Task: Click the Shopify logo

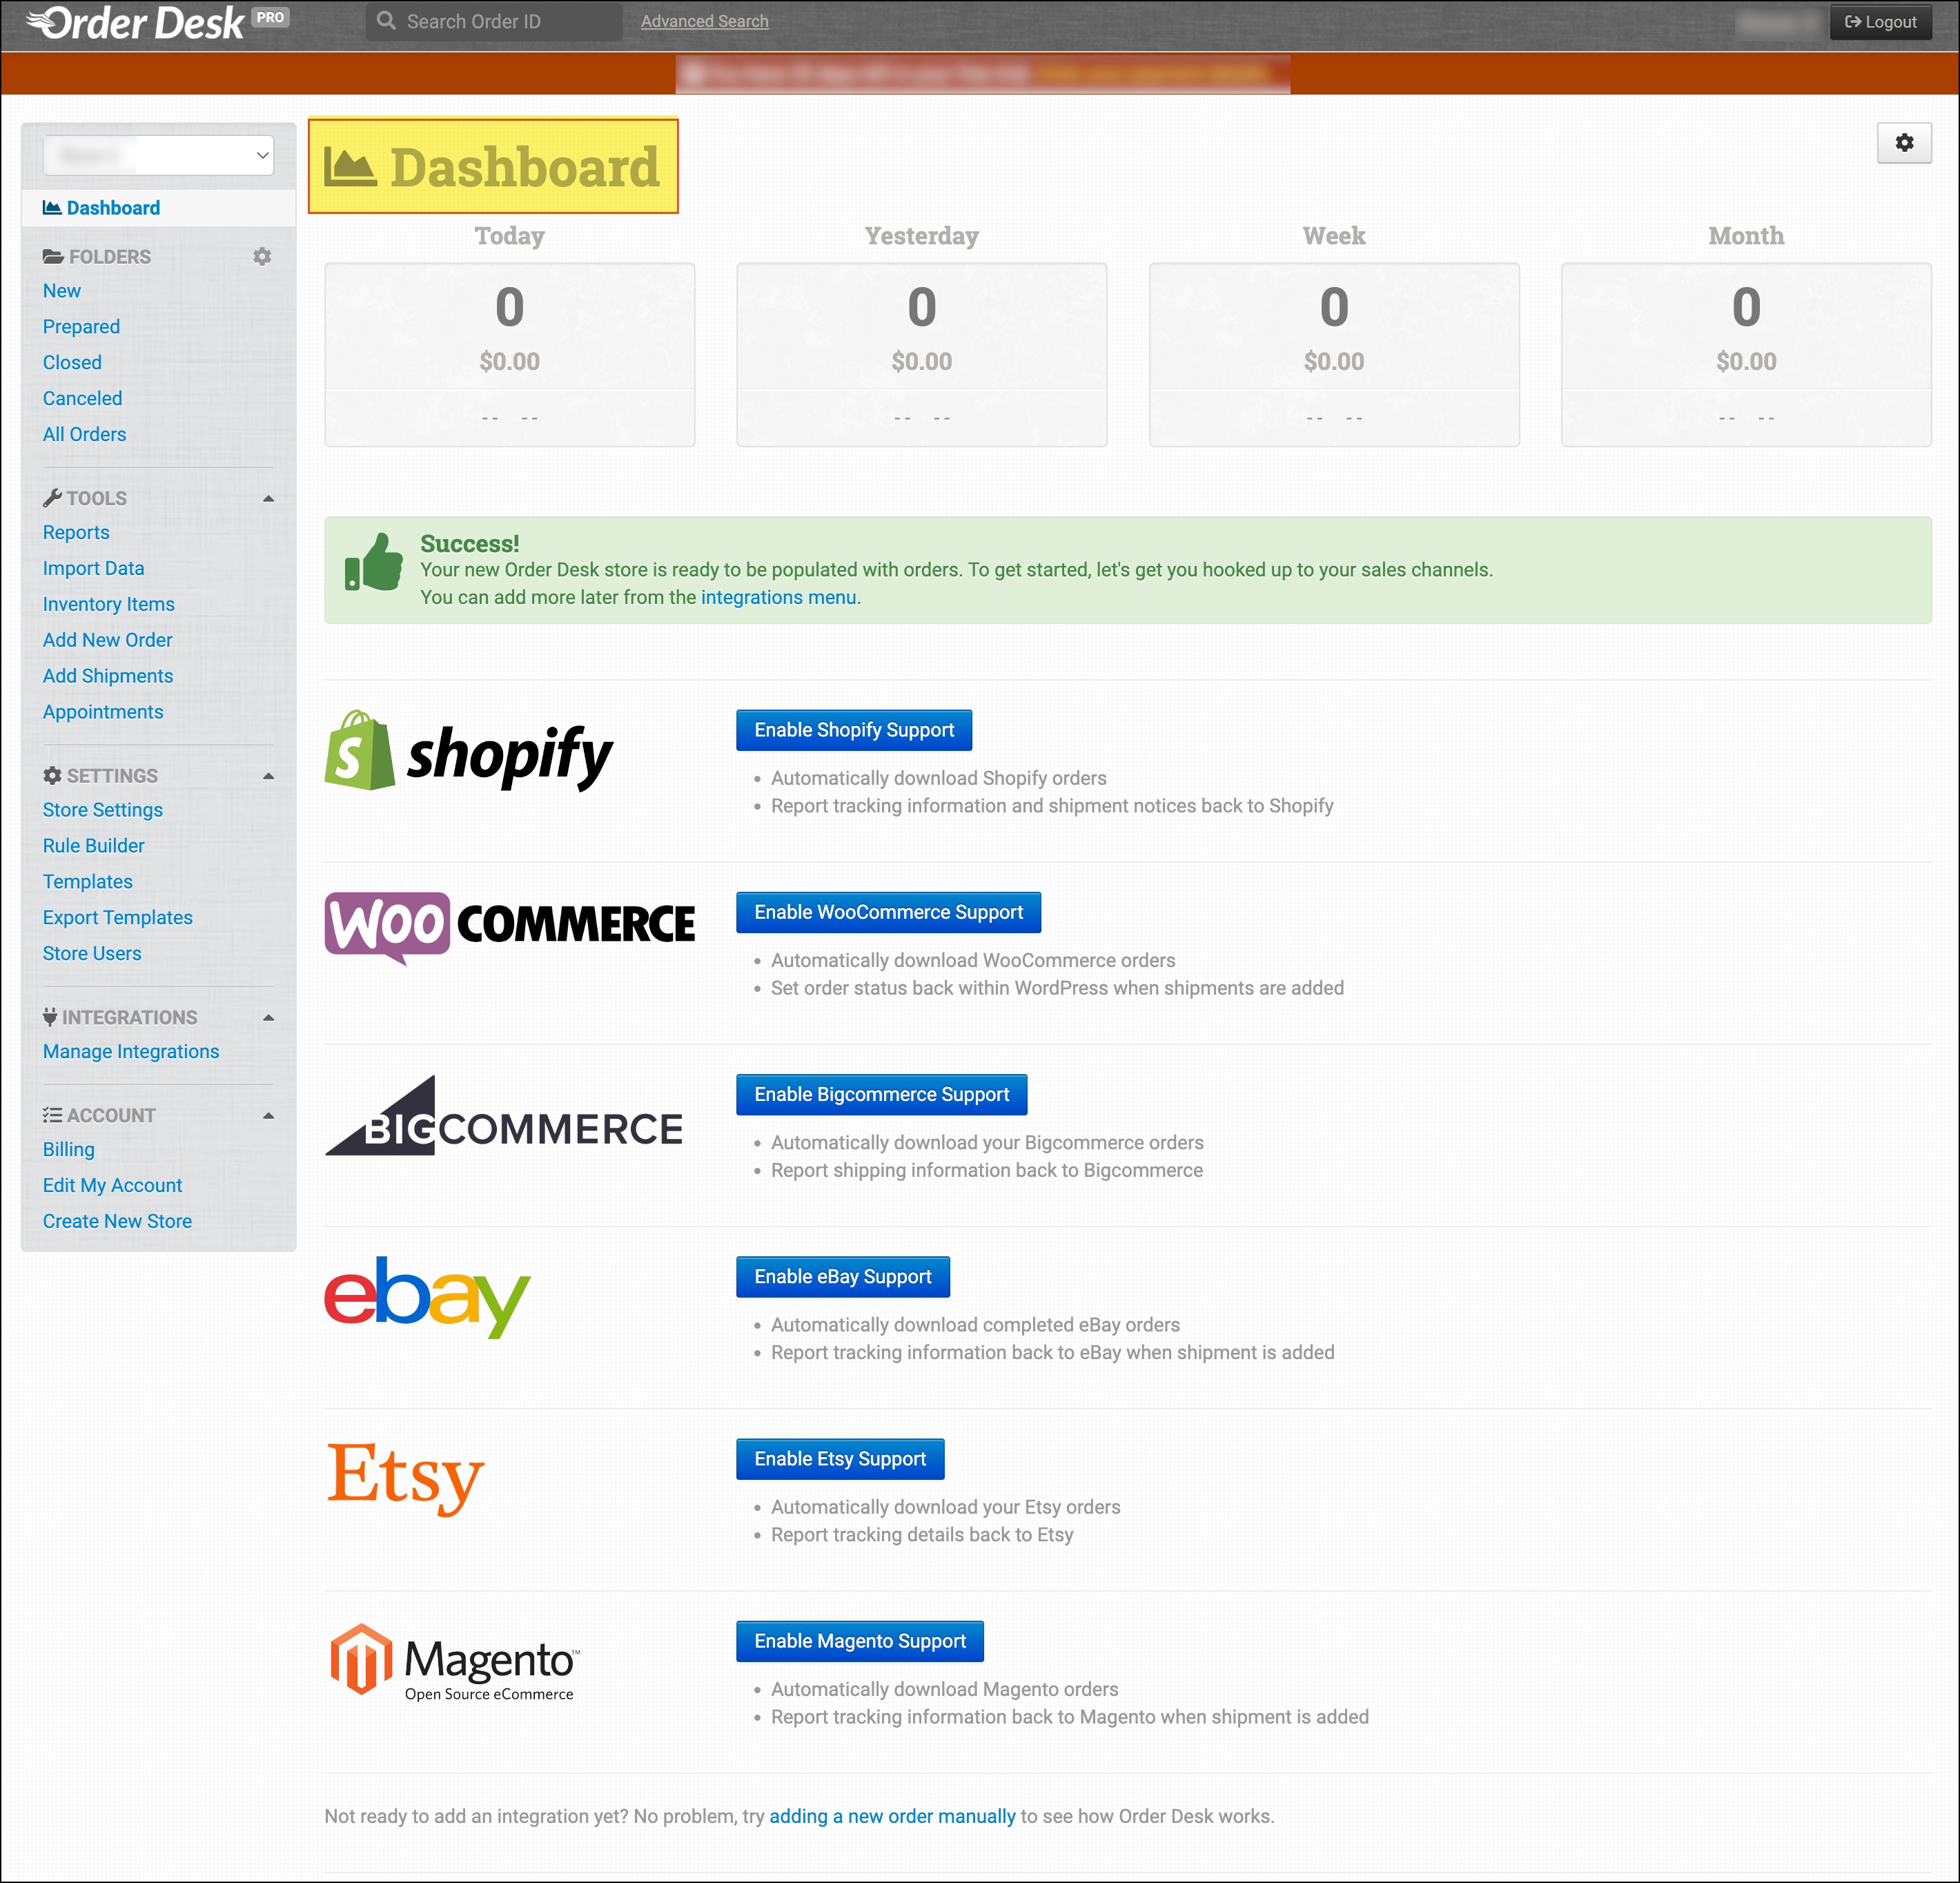Action: (x=468, y=752)
